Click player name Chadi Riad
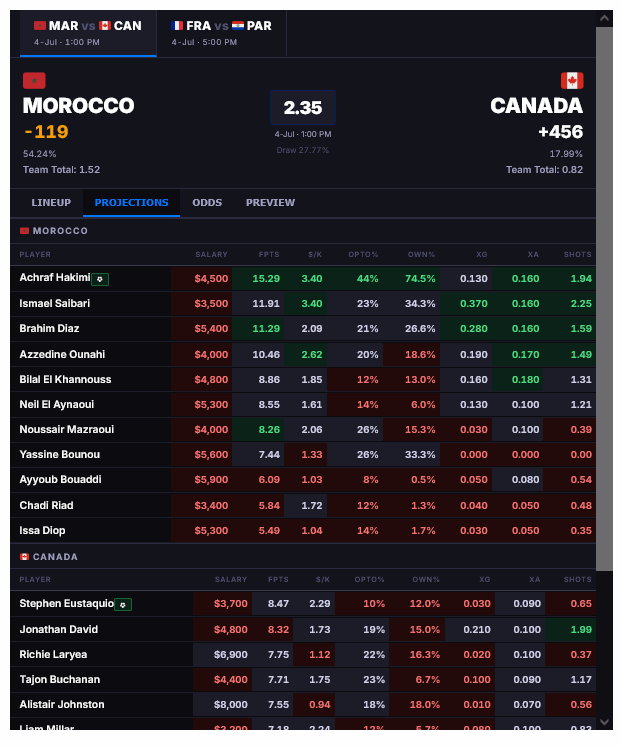622x748 pixels. tap(46, 506)
